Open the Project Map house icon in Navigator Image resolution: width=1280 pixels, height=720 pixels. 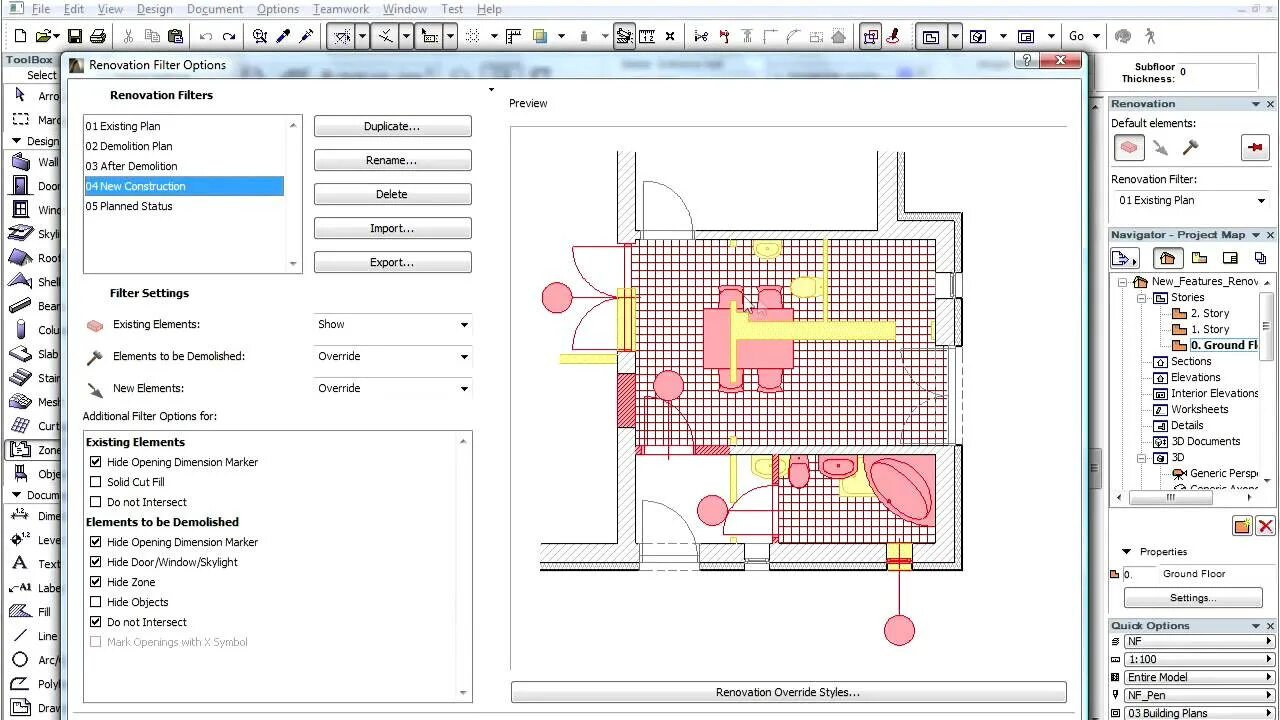1167,258
